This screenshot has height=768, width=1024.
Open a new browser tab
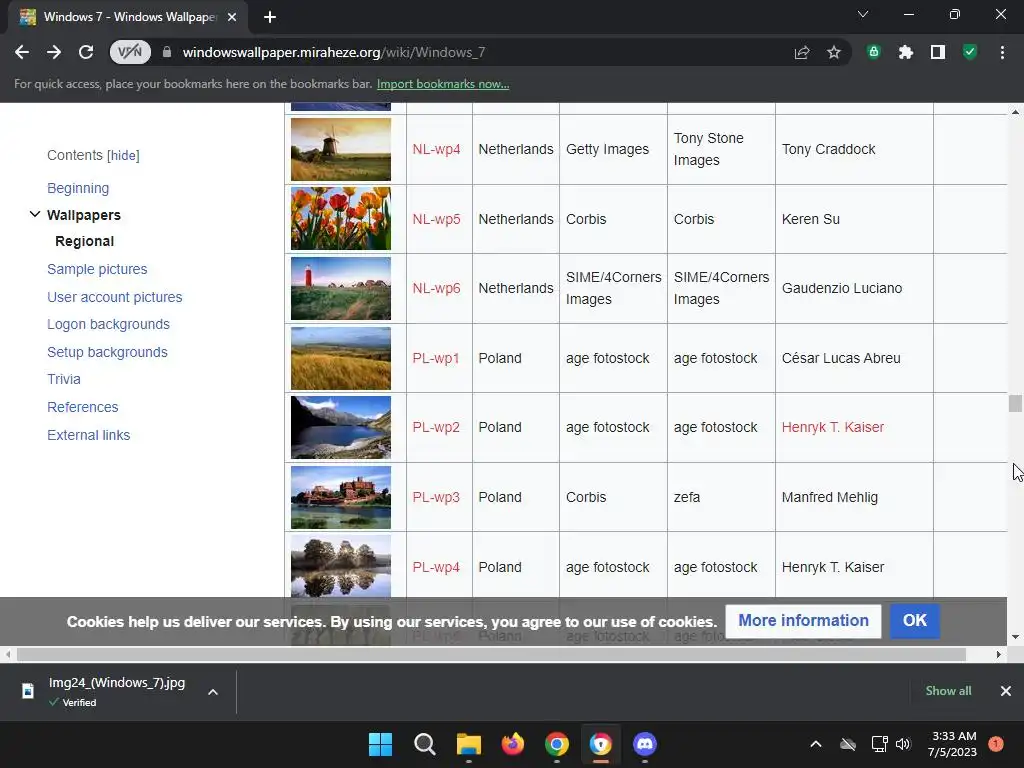[270, 17]
